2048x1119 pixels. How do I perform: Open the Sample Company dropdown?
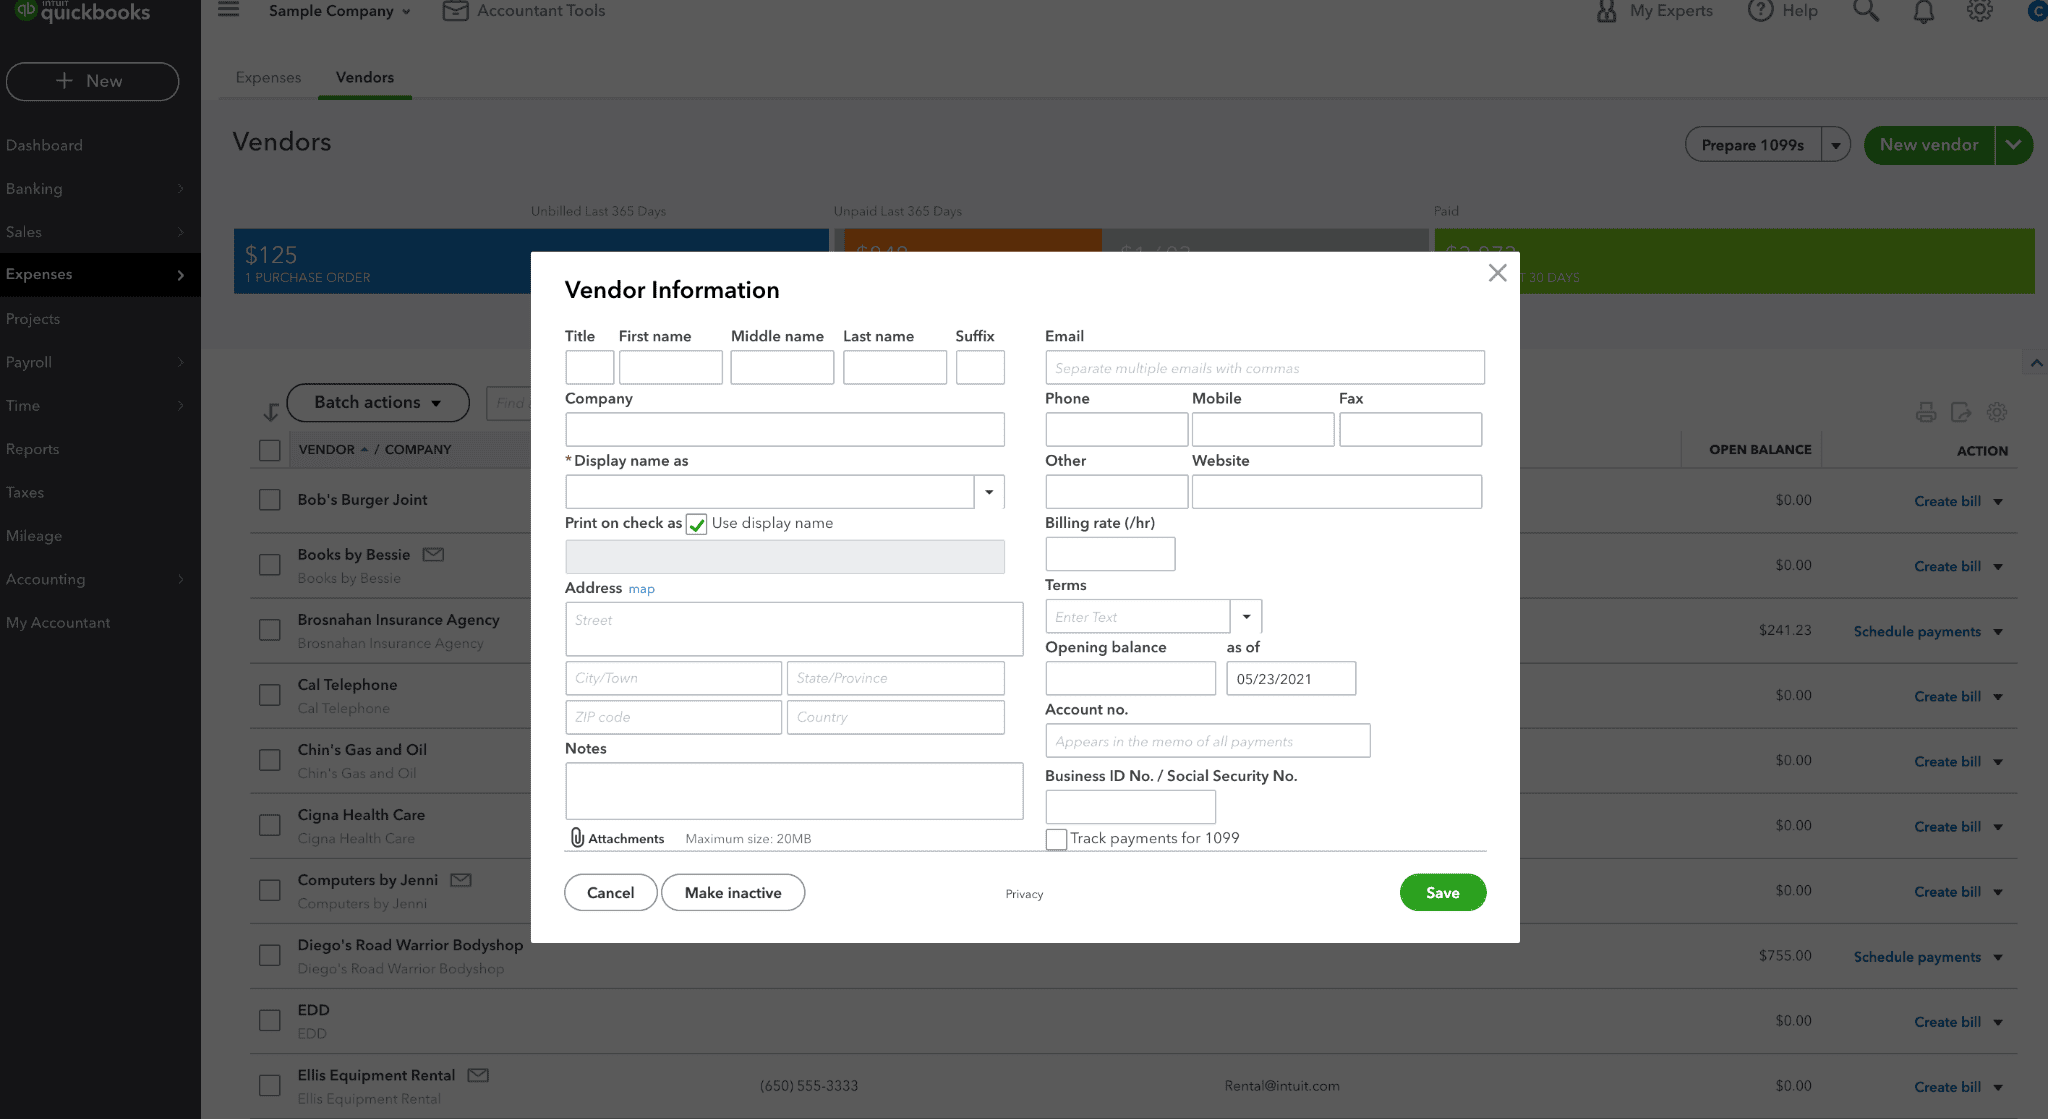(340, 11)
